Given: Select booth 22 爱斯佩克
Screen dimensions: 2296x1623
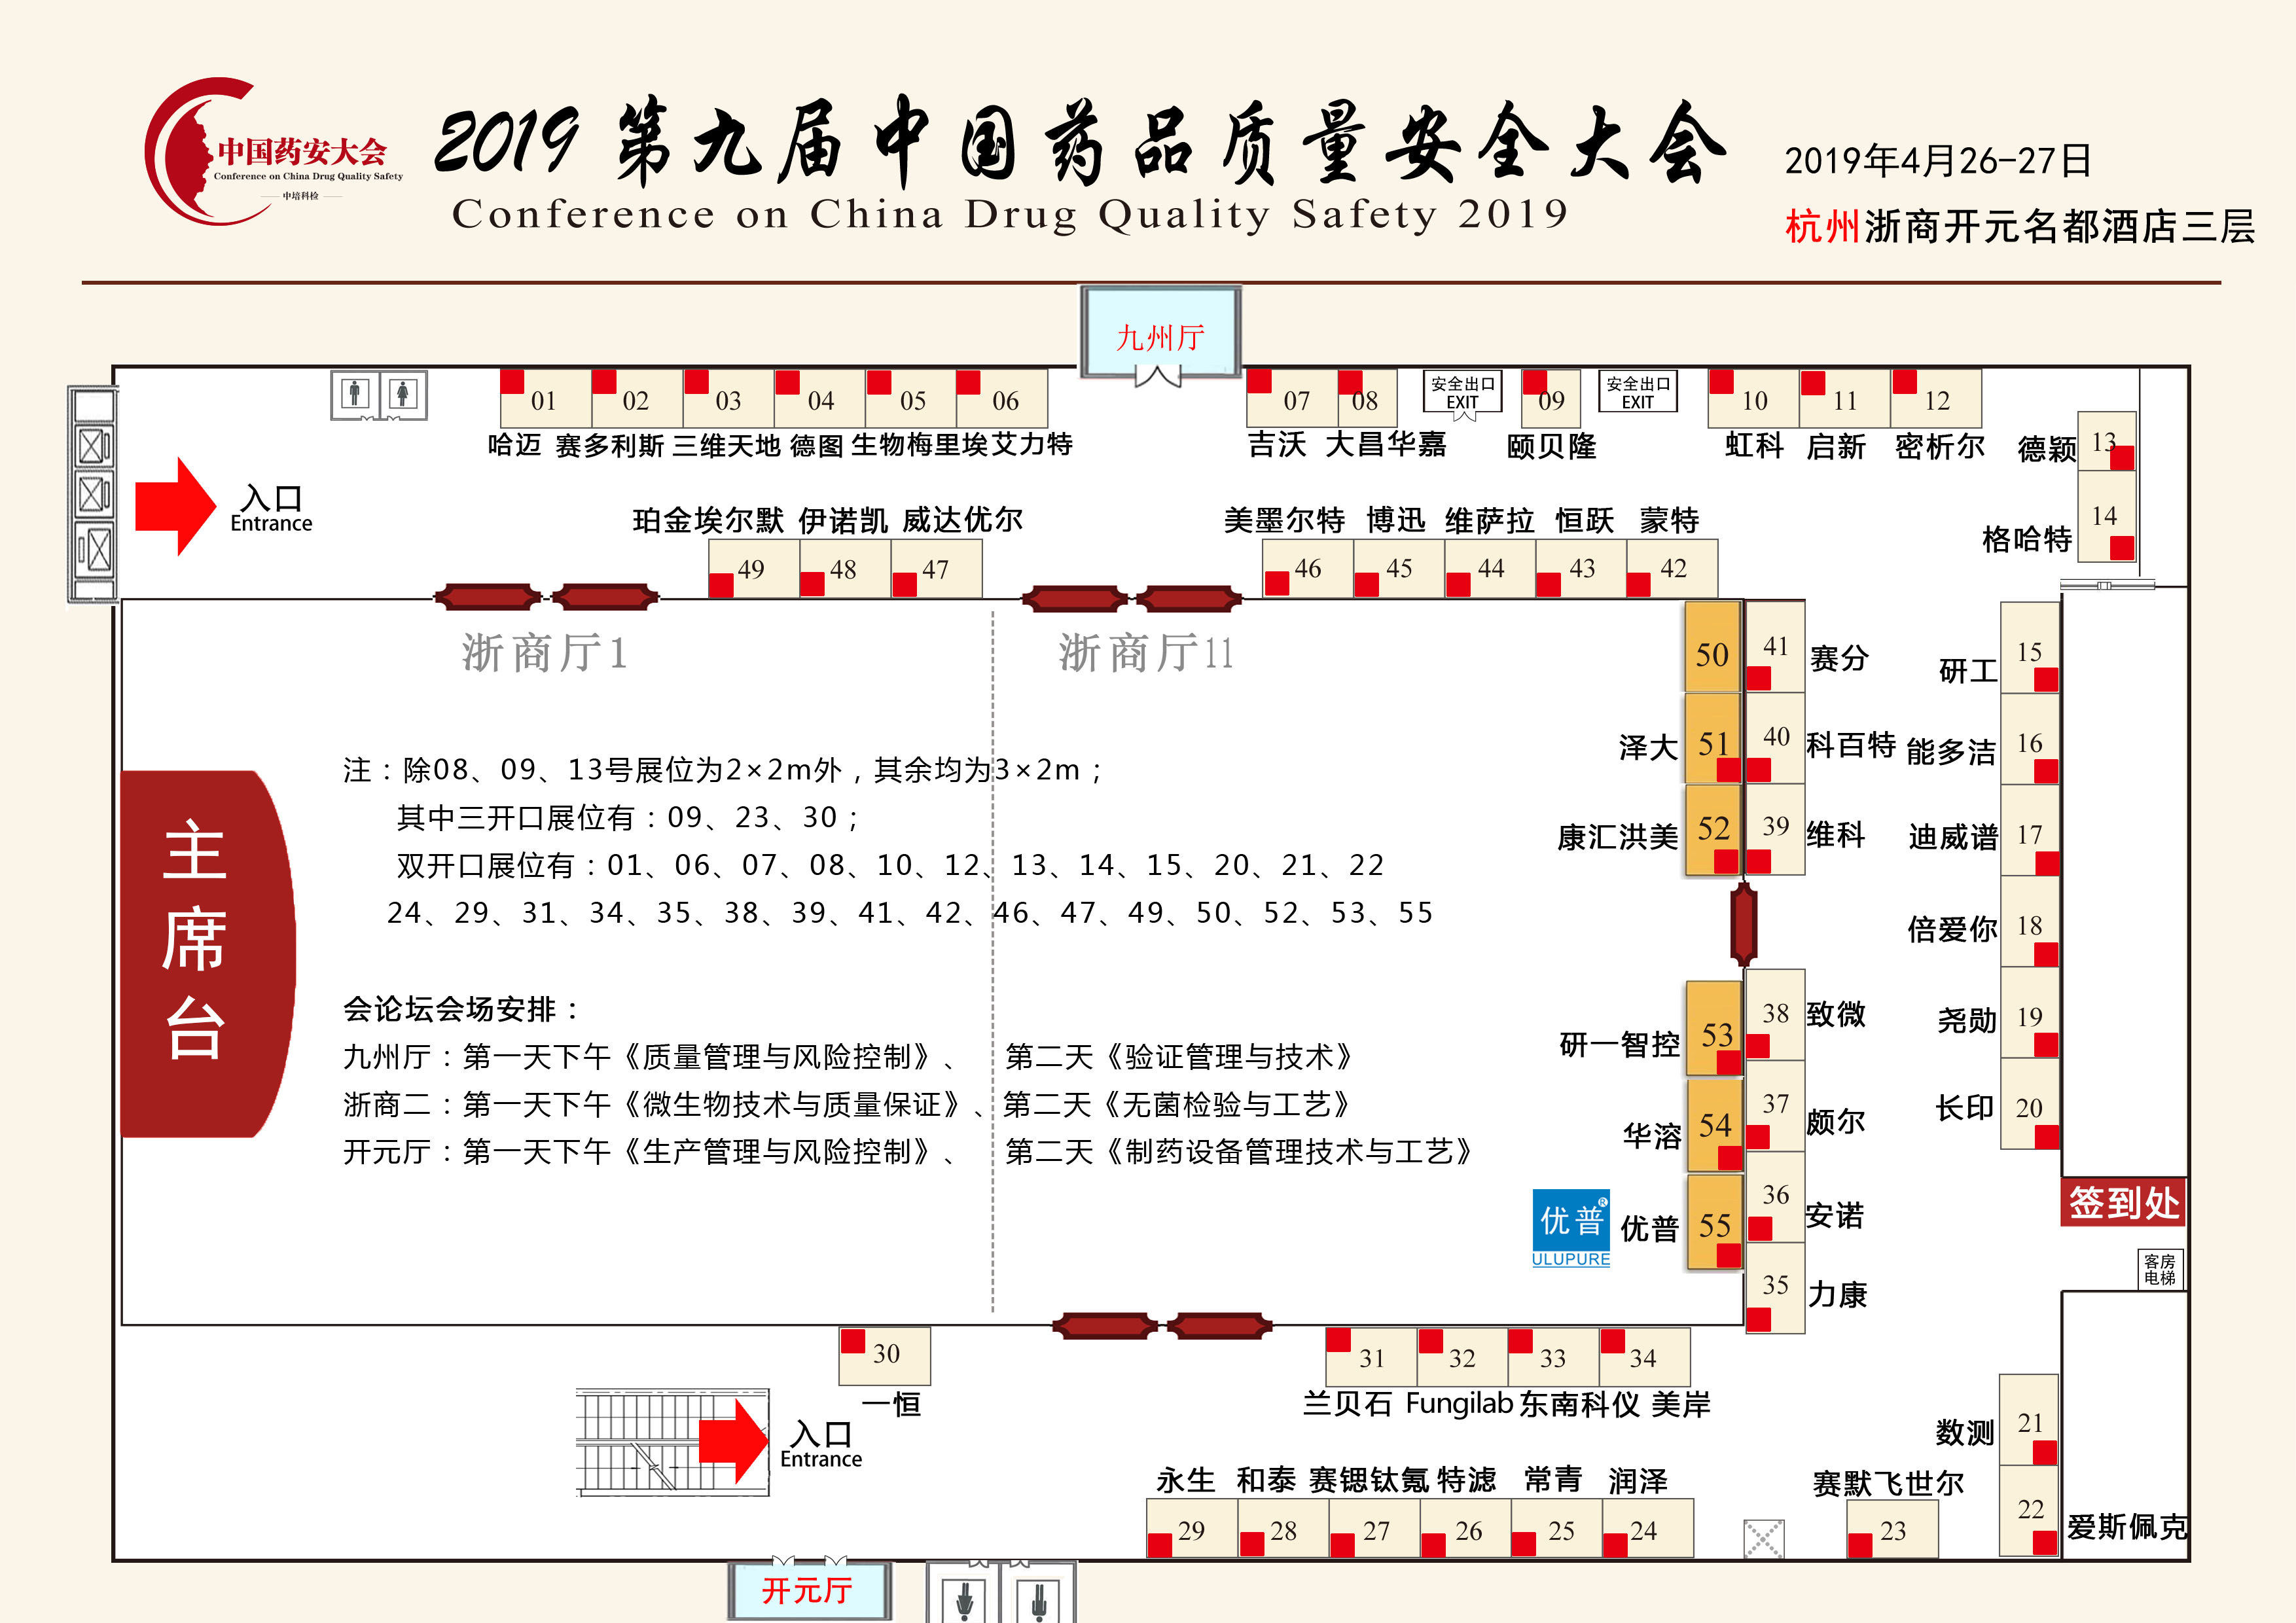Looking at the screenshot, I should 2029,1510.
